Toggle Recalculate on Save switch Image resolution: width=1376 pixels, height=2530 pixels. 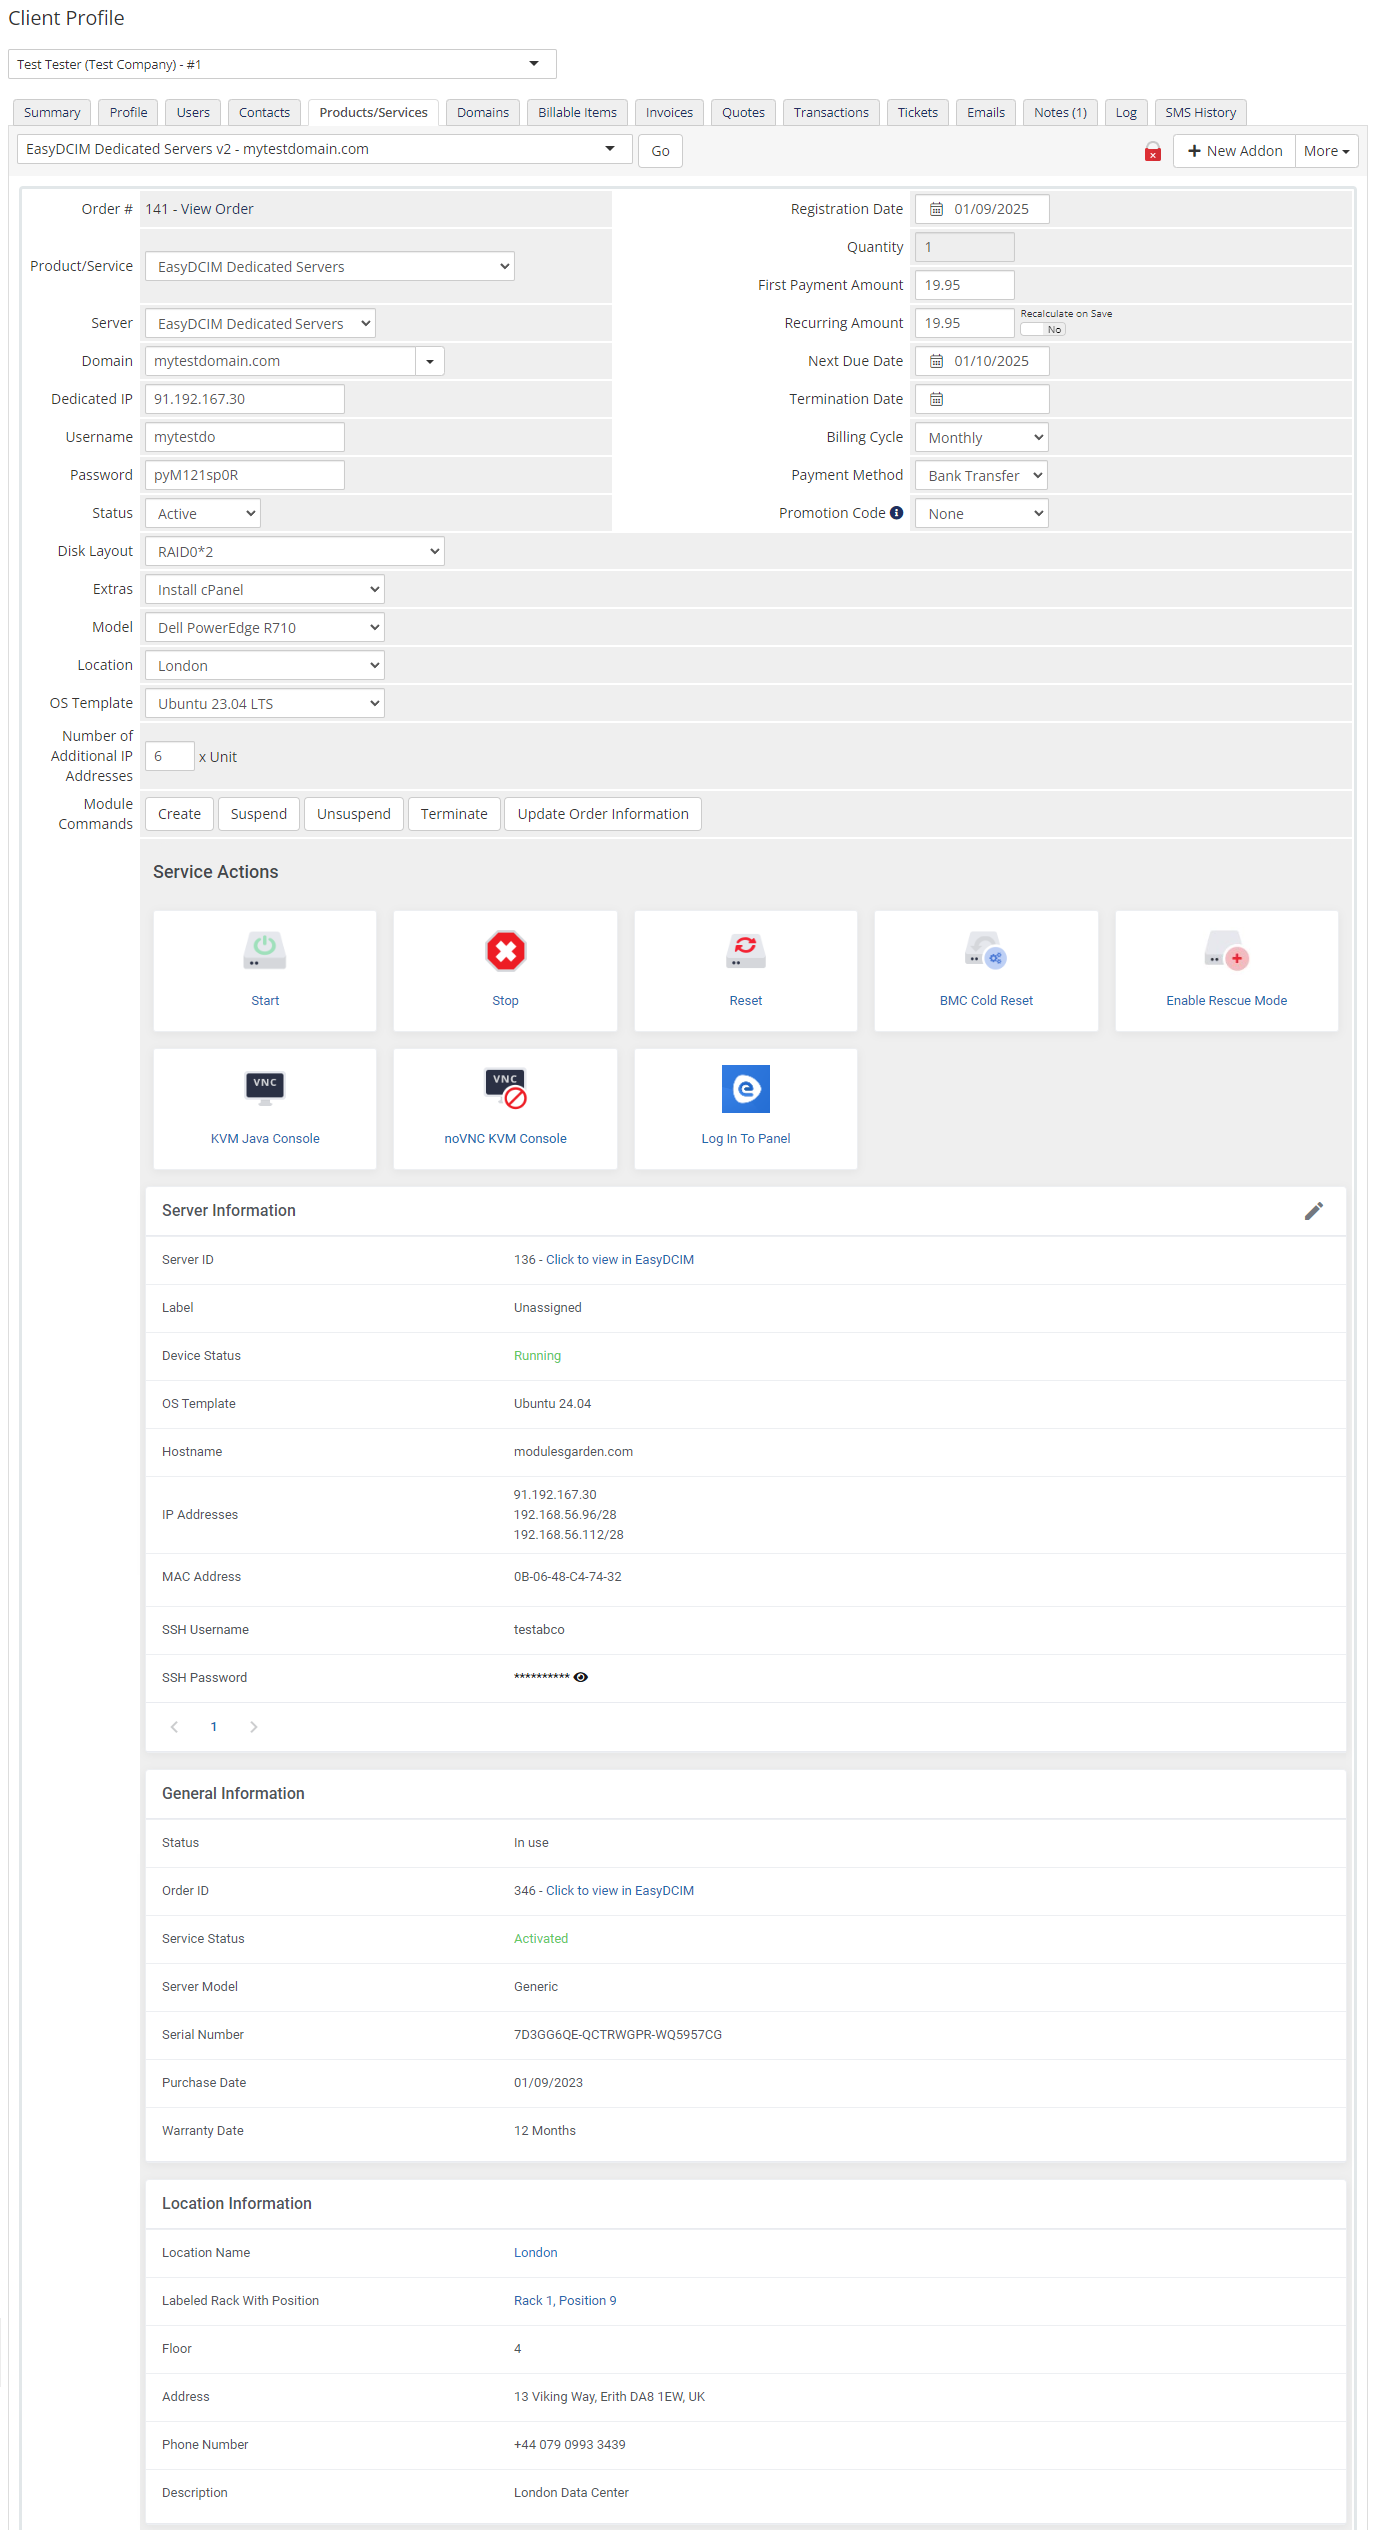(x=1043, y=330)
